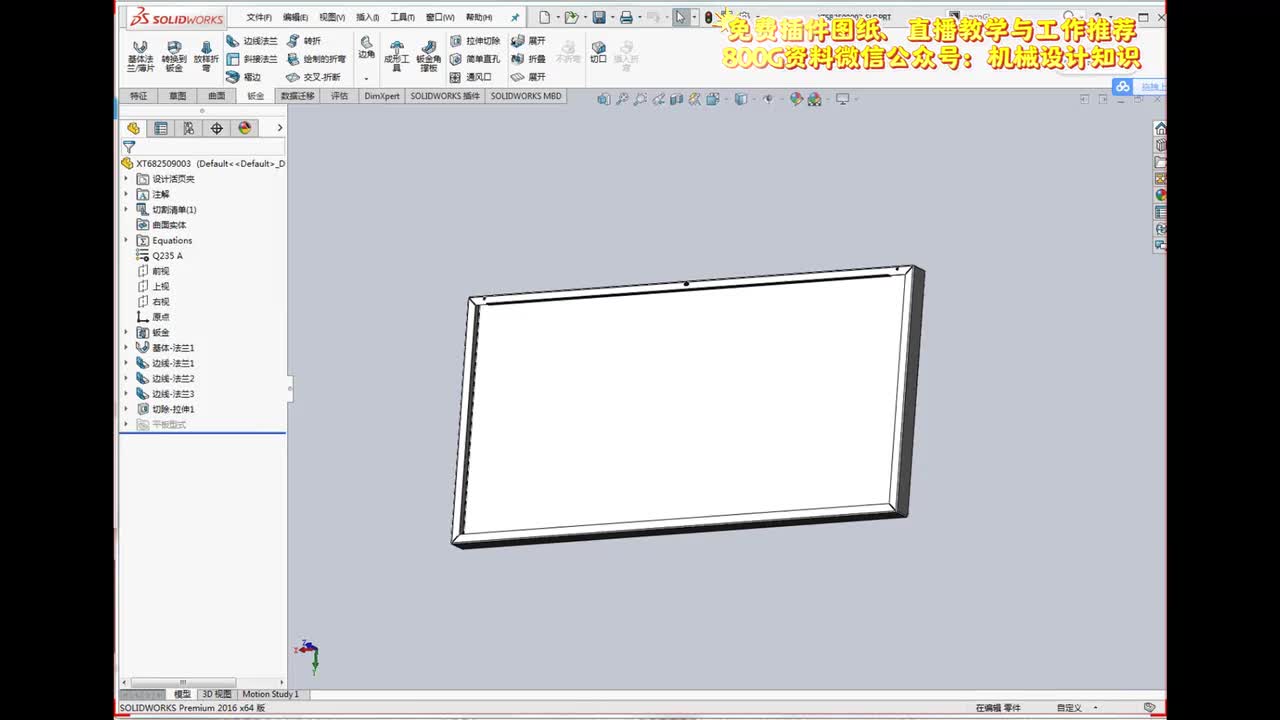1280x720 pixels.
Task: Choose the Vent (通风口) tool
Action: (x=471, y=77)
